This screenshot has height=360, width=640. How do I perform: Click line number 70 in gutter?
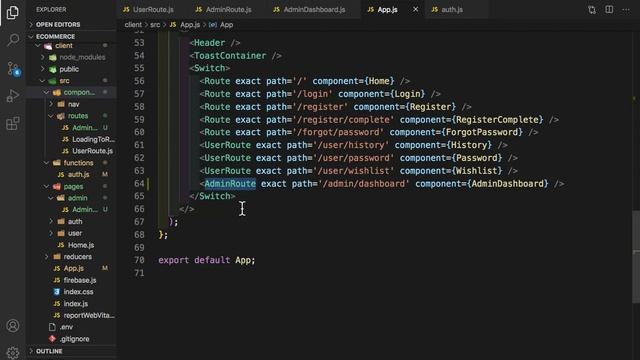pos(139,260)
